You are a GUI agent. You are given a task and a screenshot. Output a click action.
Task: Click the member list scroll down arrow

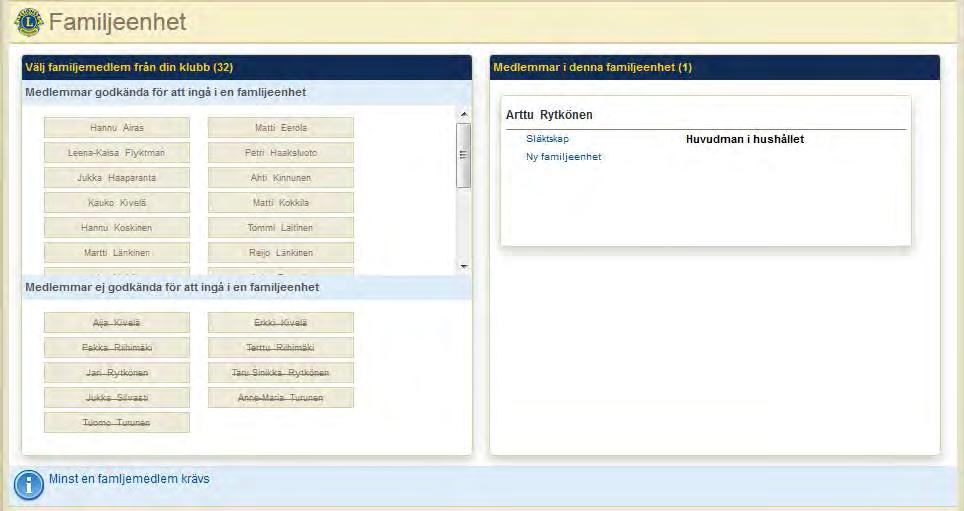click(x=464, y=266)
